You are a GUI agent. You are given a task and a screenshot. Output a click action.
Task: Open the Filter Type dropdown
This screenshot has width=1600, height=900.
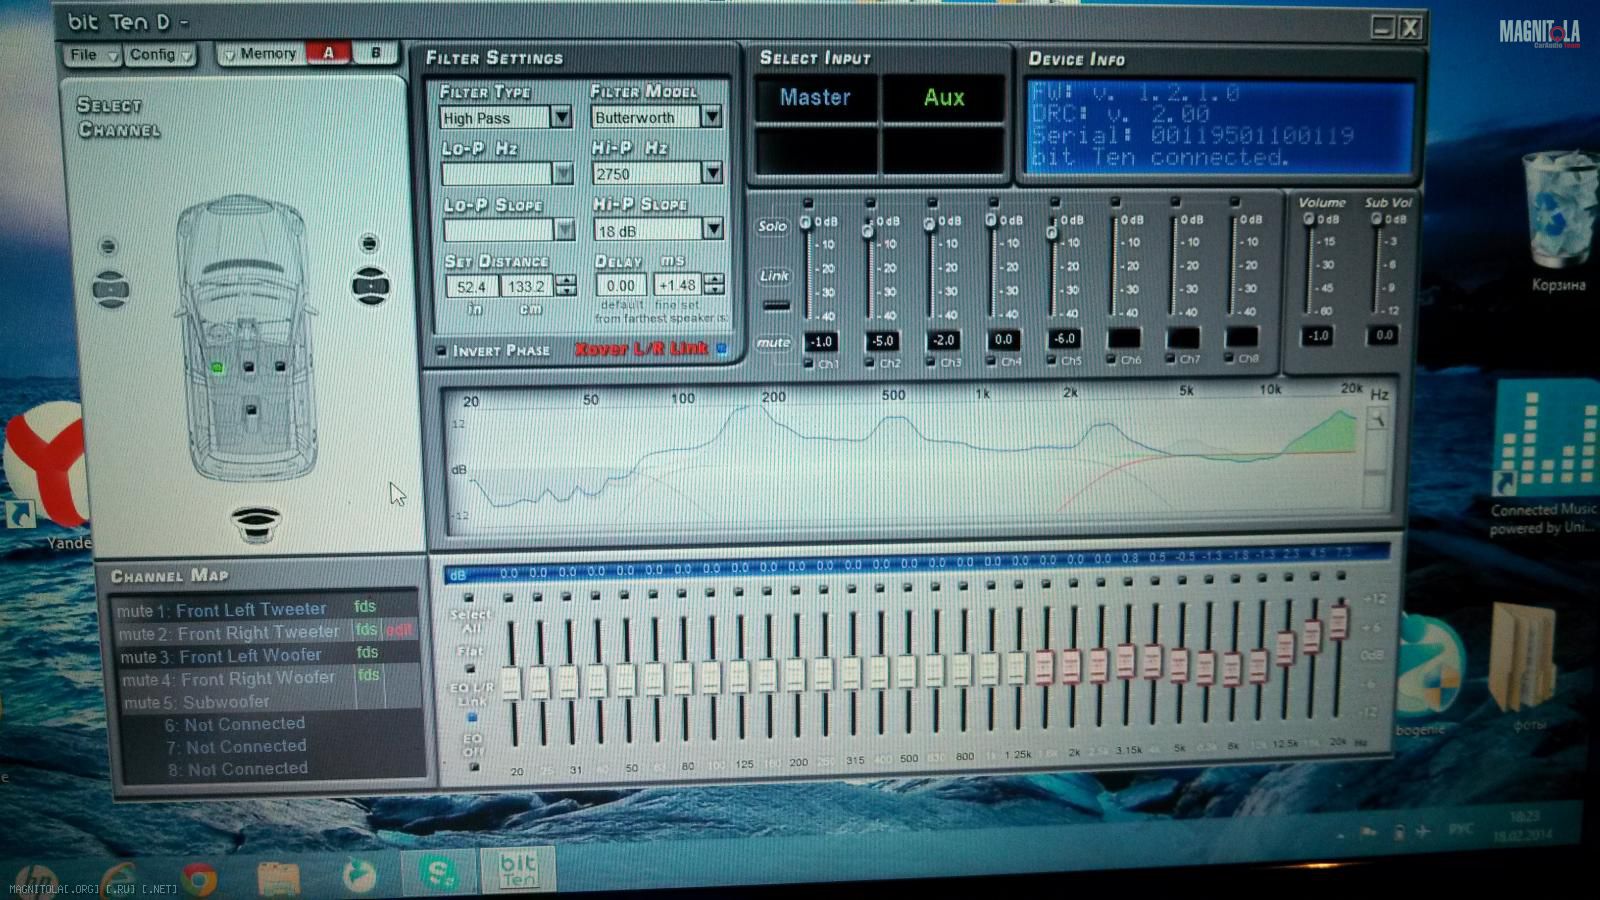tap(561, 118)
